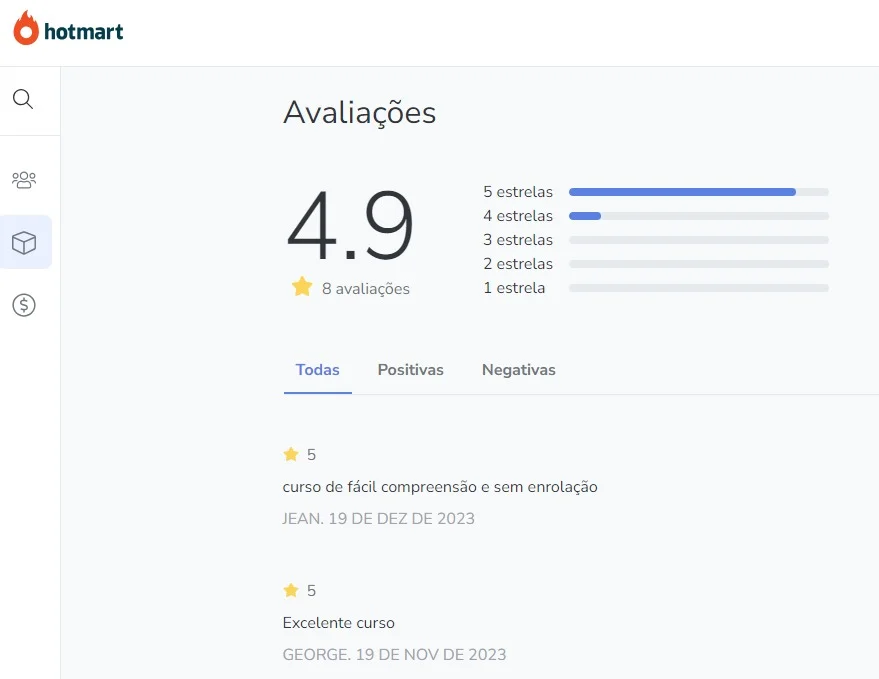This screenshot has width=879, height=679.
Task: Click the star icon on Jean's review
Action: click(291, 454)
